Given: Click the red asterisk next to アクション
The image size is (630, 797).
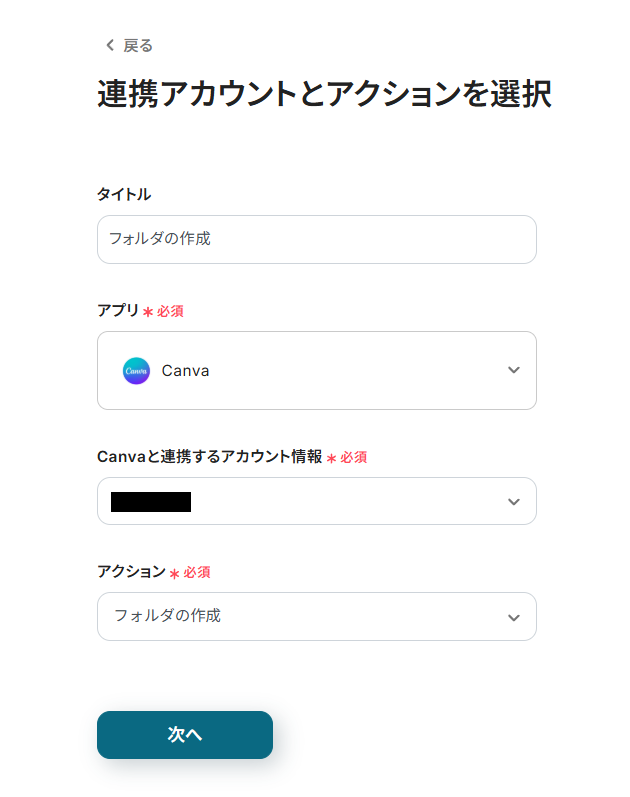Looking at the screenshot, I should point(175,573).
